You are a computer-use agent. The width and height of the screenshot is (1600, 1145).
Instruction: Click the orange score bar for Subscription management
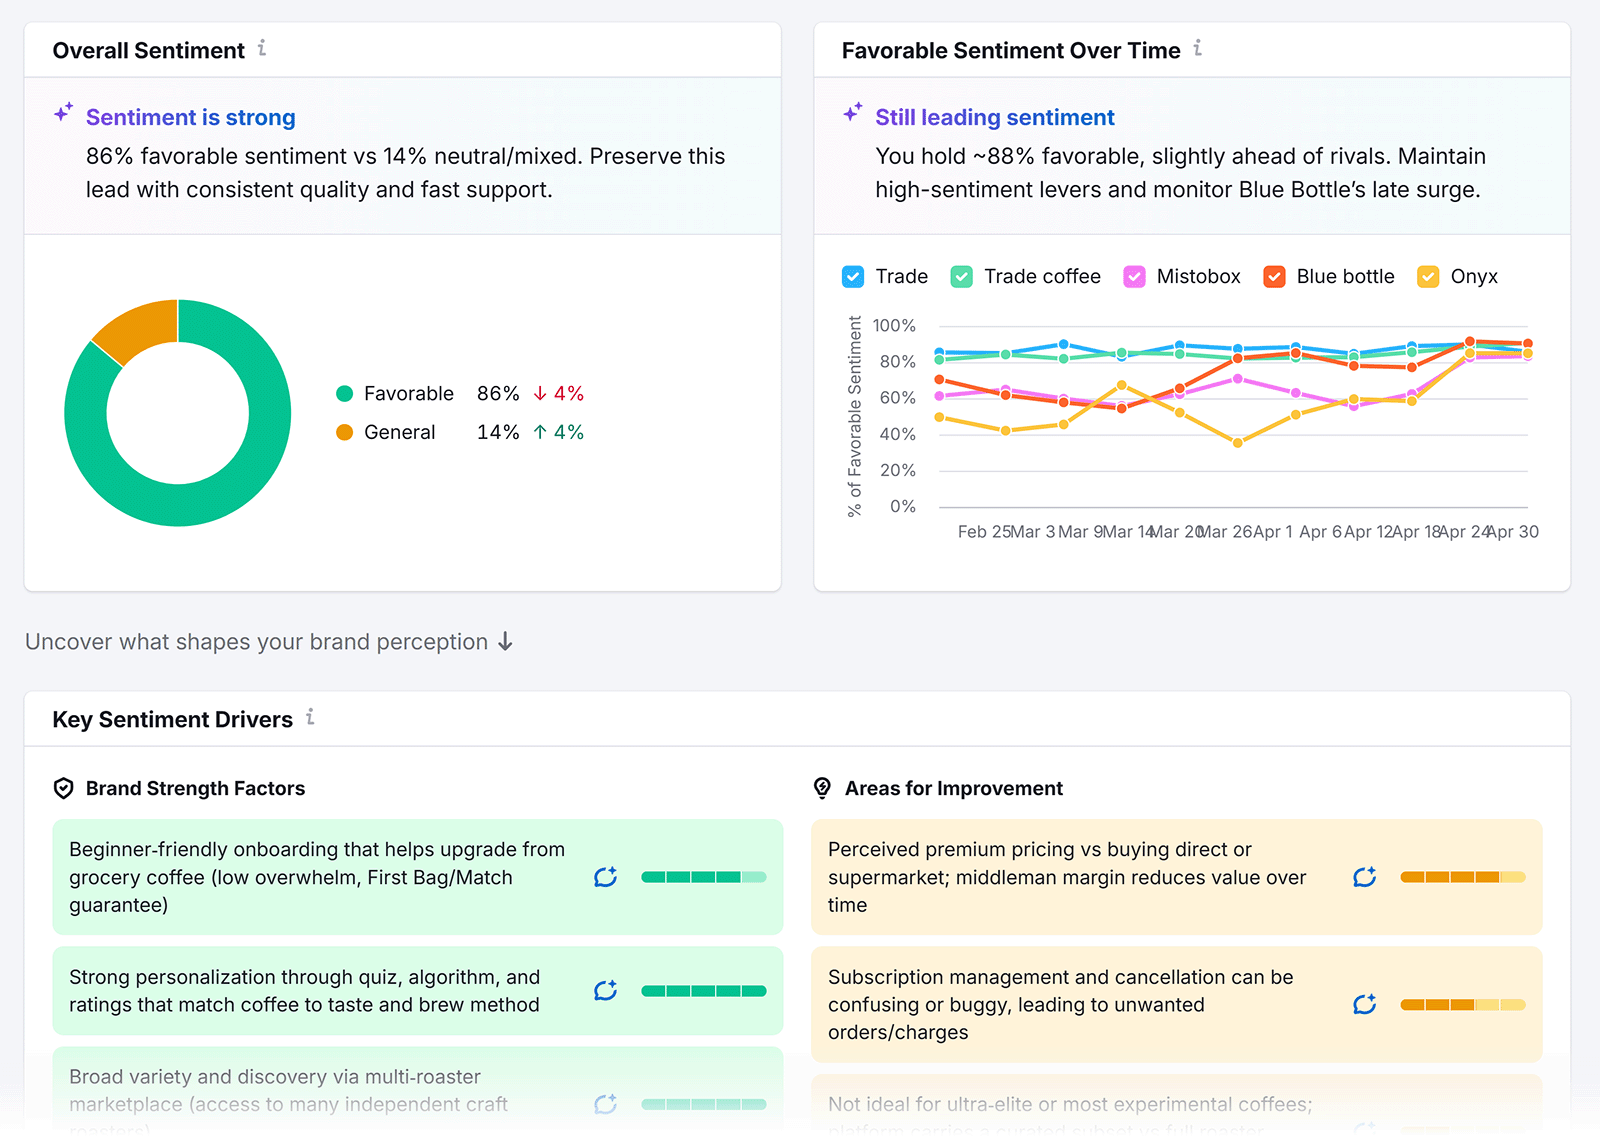point(1463,1005)
